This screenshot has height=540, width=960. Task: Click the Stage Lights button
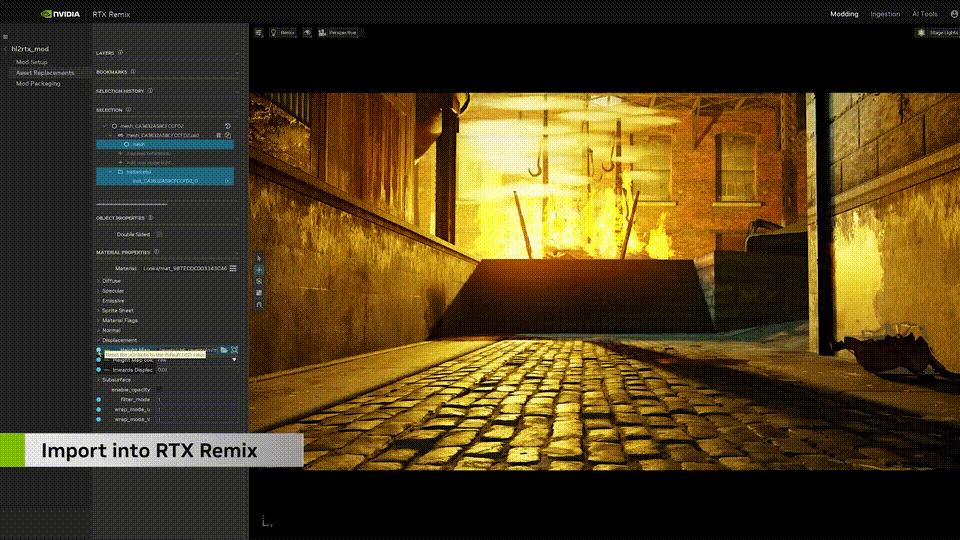(938, 32)
